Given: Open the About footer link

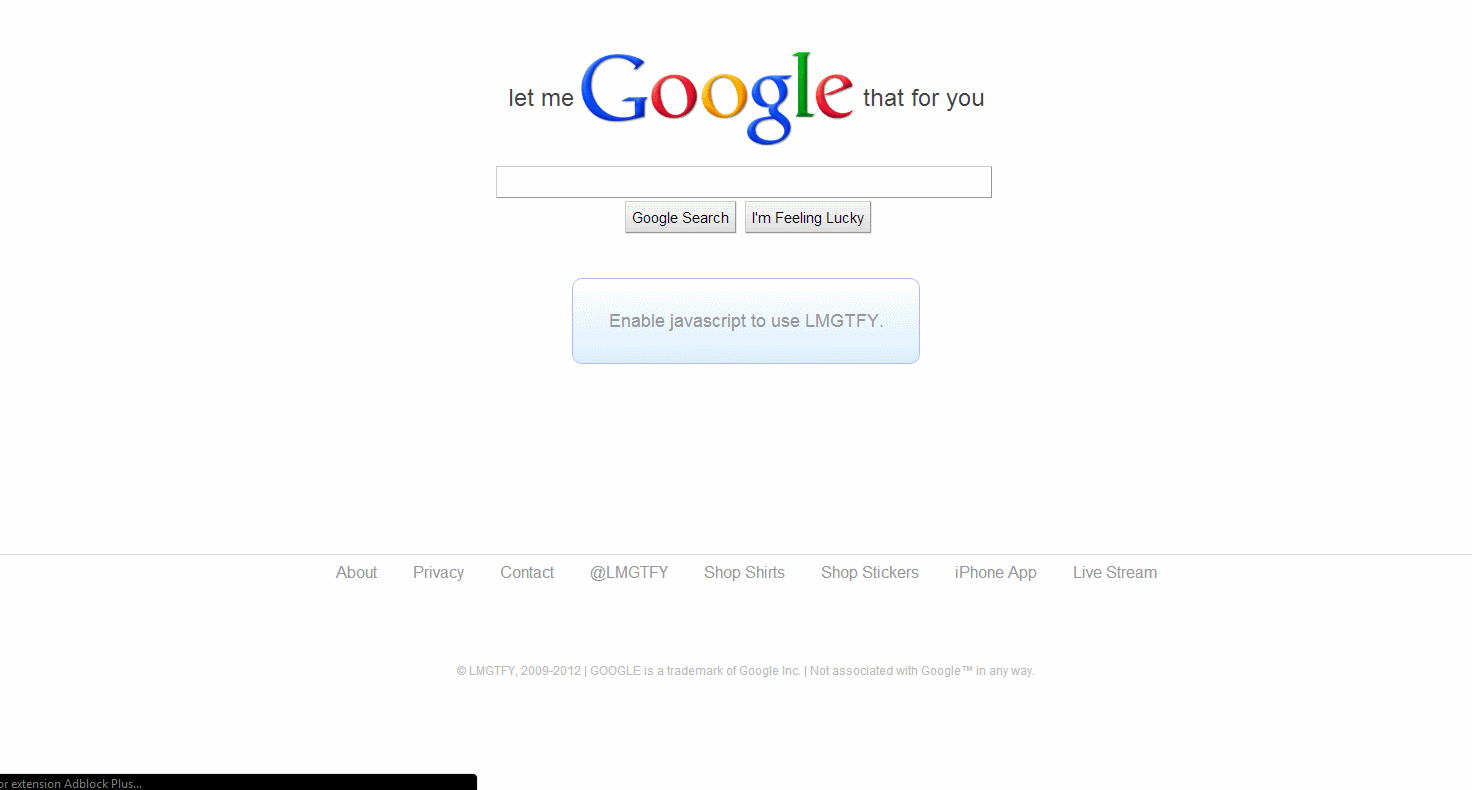Looking at the screenshot, I should click(356, 572).
